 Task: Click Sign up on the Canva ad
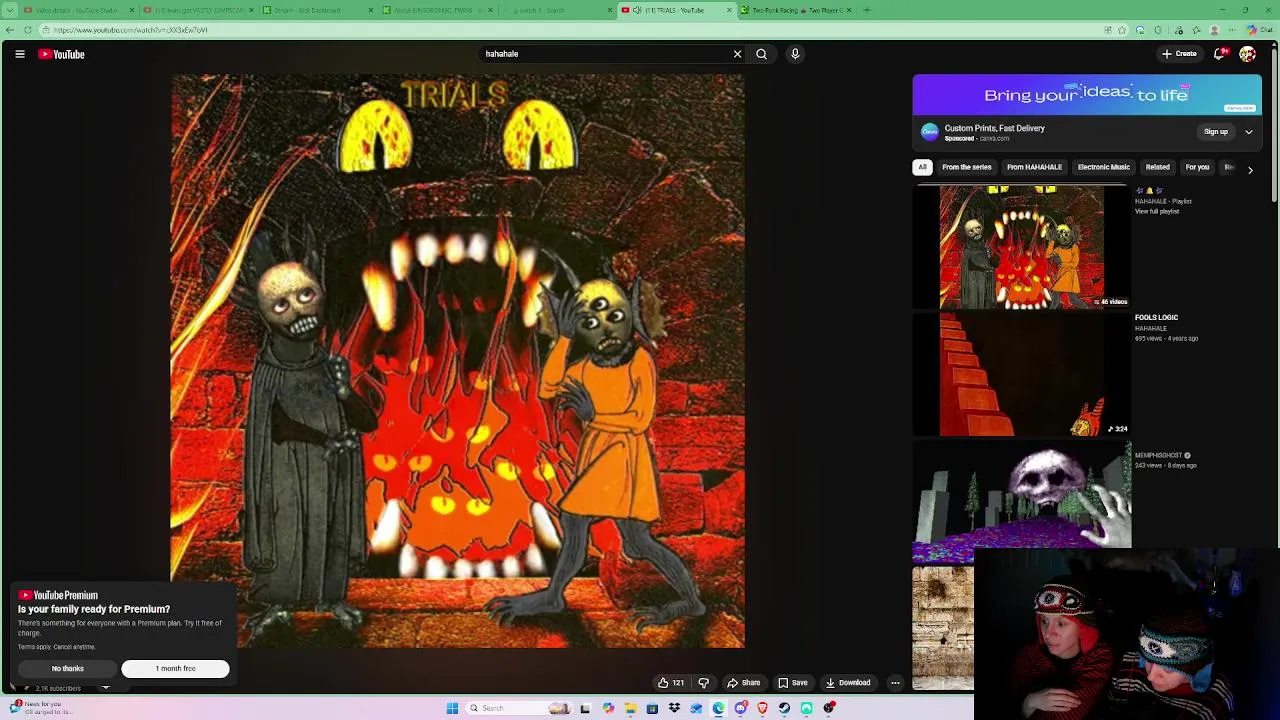1216,132
